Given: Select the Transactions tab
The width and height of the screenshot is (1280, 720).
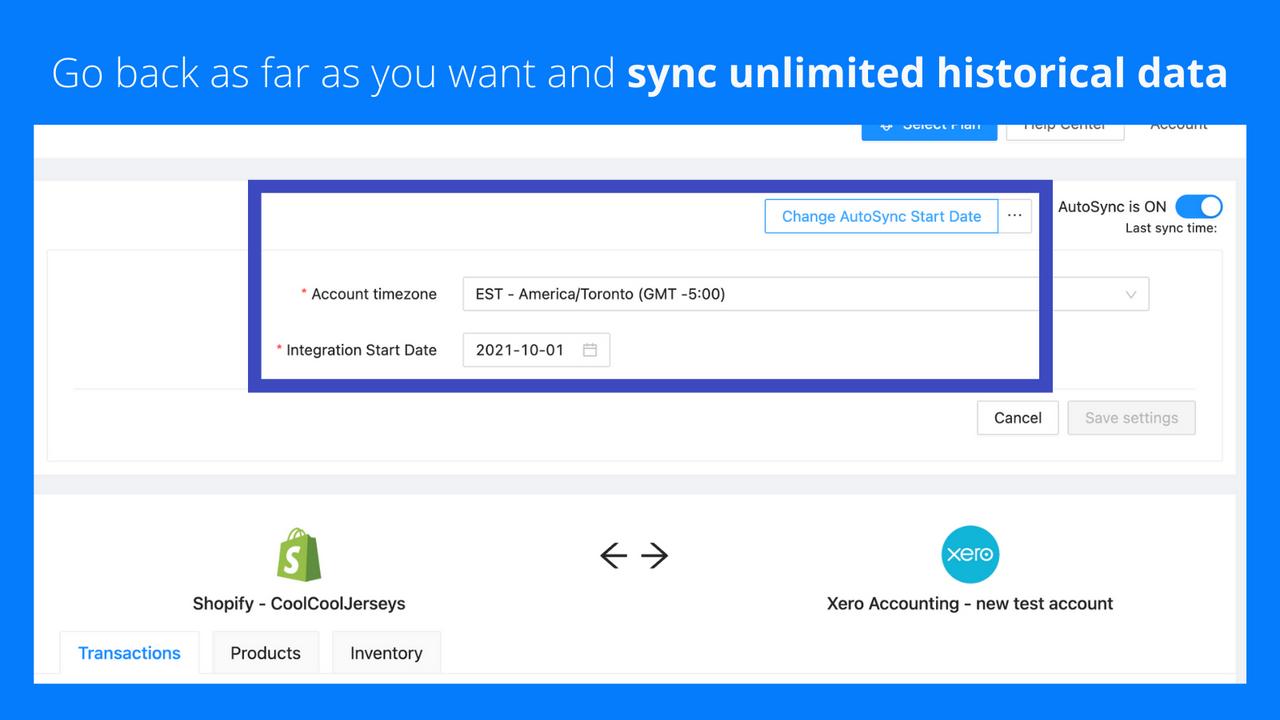Looking at the screenshot, I should point(129,652).
